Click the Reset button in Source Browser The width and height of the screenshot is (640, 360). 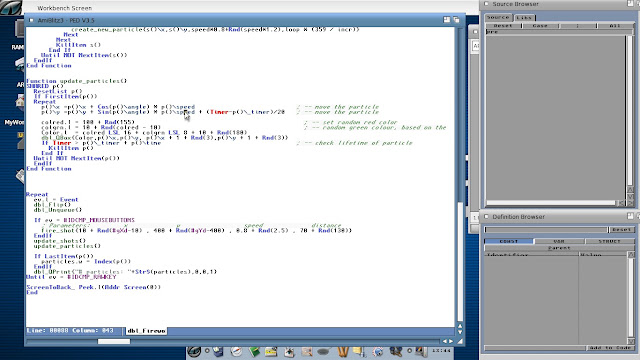pyautogui.click(x=503, y=26)
